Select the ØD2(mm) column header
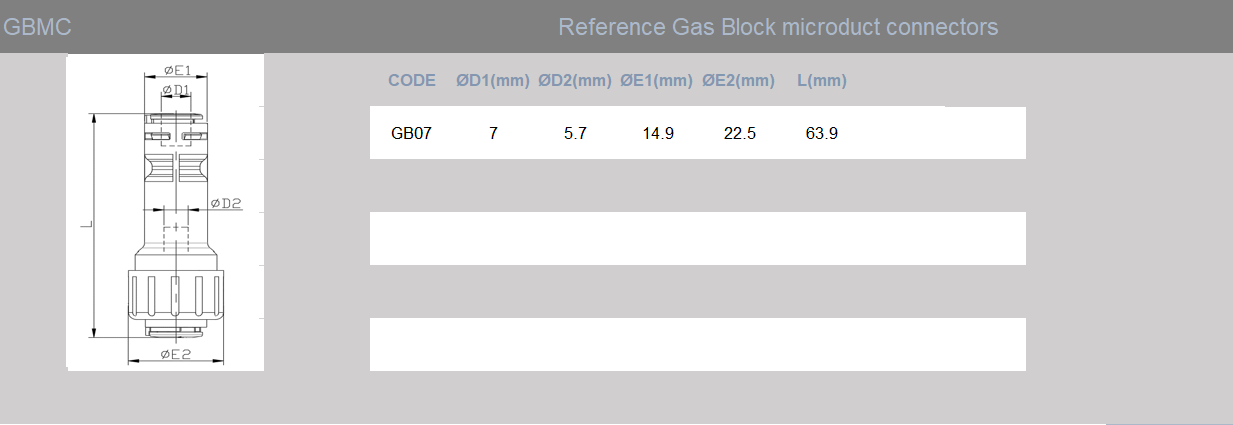Screen dimensions: 1233x425 click(x=574, y=81)
